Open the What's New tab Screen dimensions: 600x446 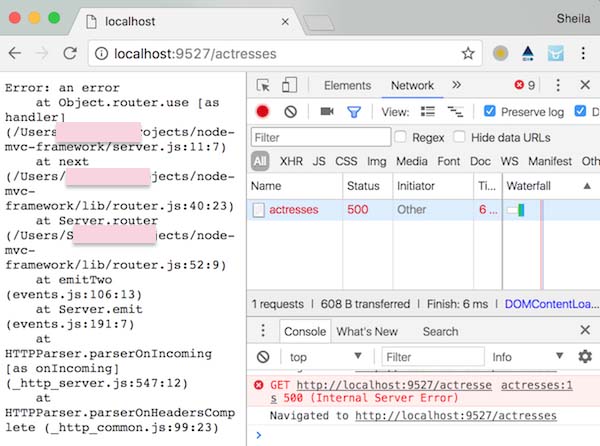click(367, 331)
